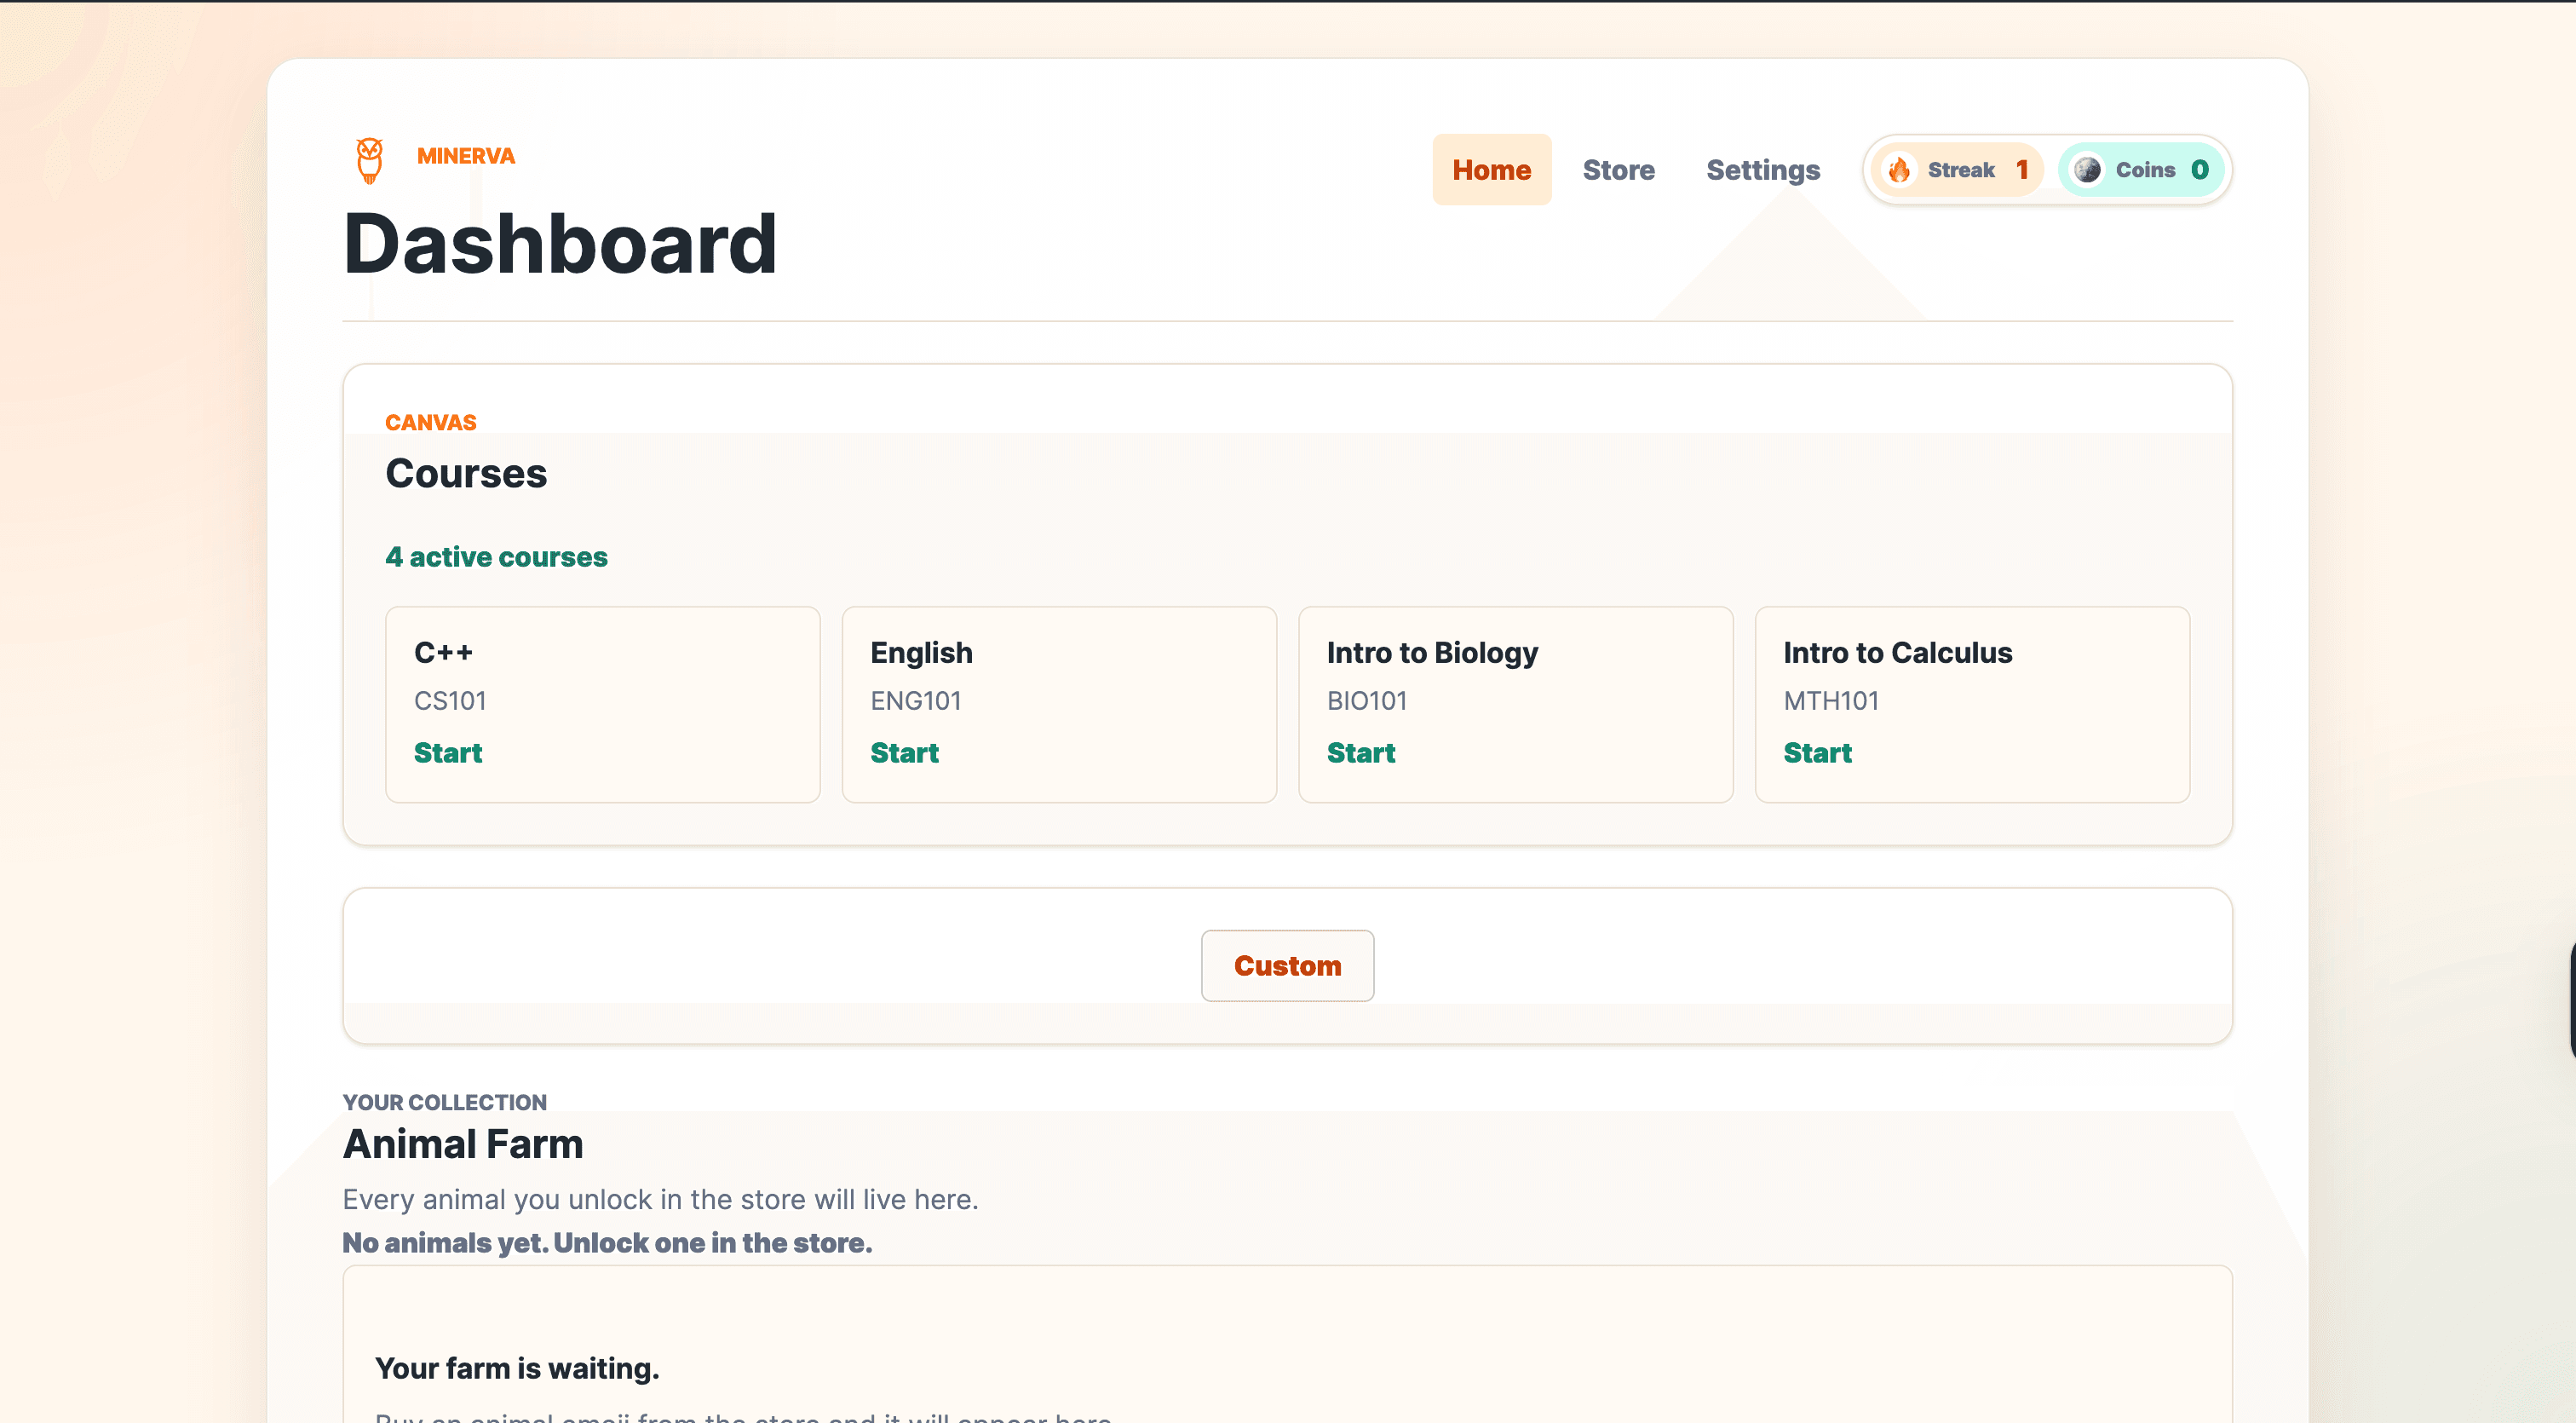Image resolution: width=2576 pixels, height=1423 pixels.
Task: Click the coins count number 0
Action: (x=2199, y=170)
